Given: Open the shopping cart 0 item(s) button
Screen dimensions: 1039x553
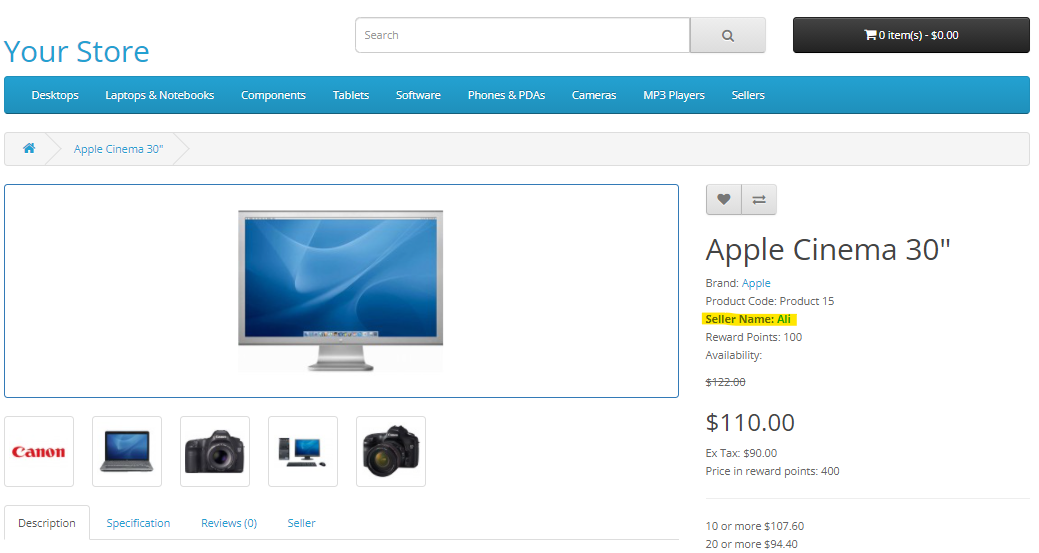Looking at the screenshot, I should point(911,35).
